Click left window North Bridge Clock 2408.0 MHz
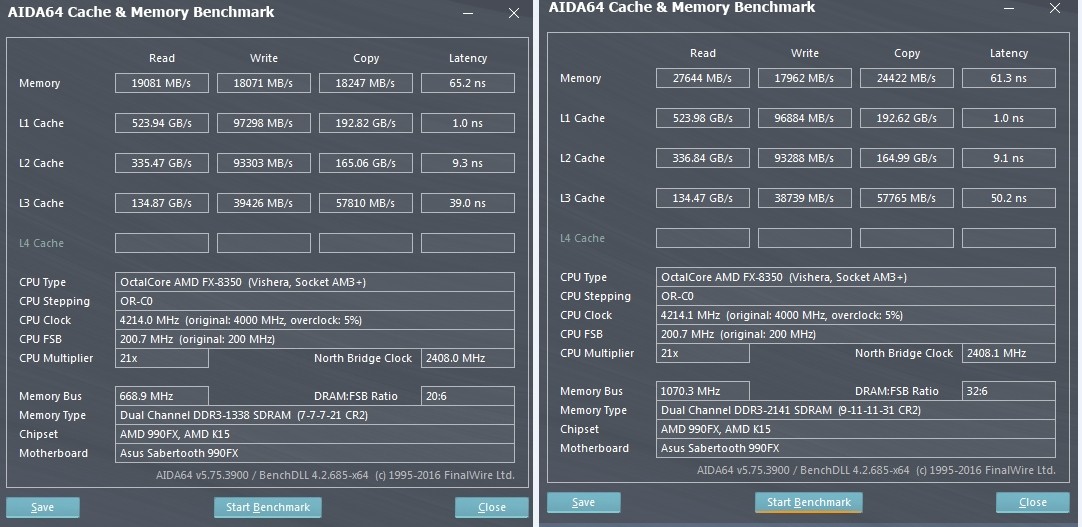 468,358
